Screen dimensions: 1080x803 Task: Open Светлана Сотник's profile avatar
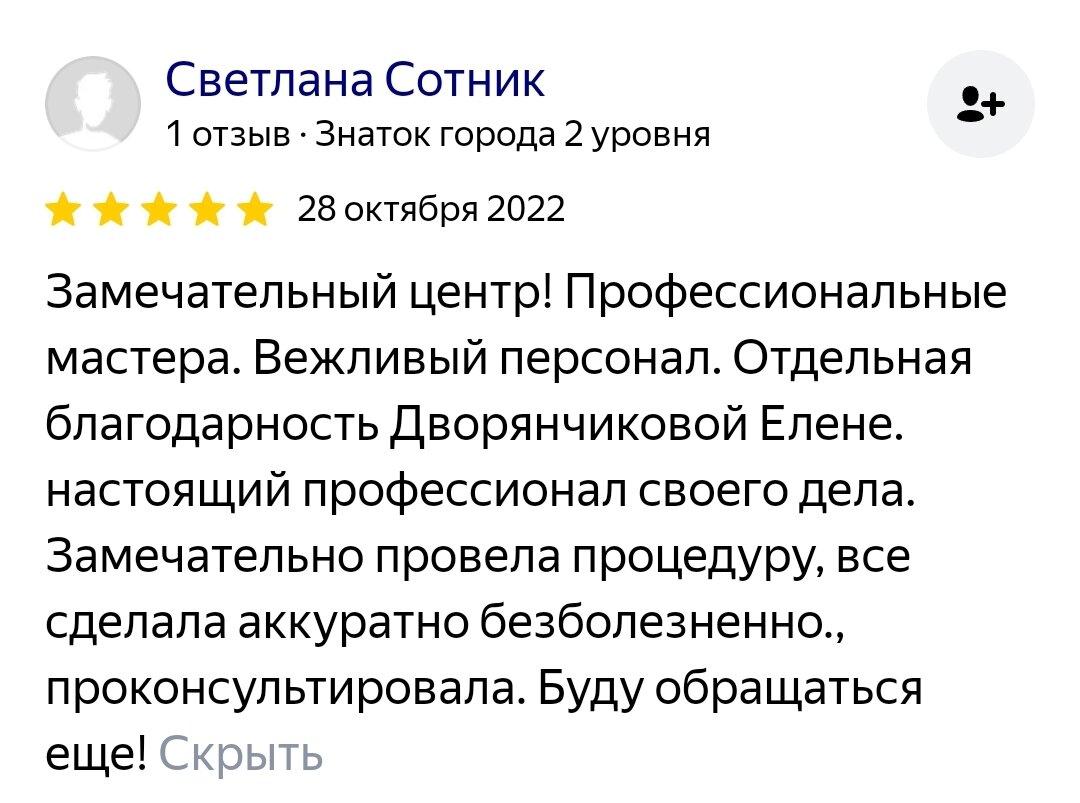[x=93, y=104]
